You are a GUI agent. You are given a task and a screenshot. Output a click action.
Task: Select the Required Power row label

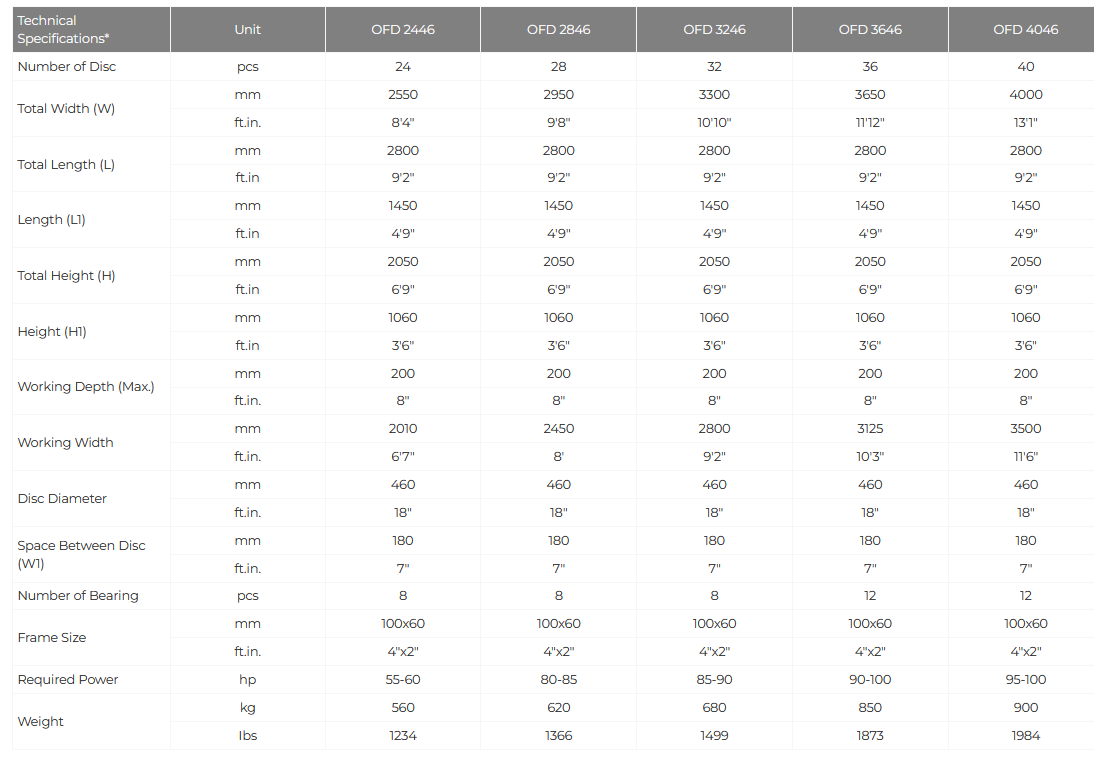click(x=68, y=679)
